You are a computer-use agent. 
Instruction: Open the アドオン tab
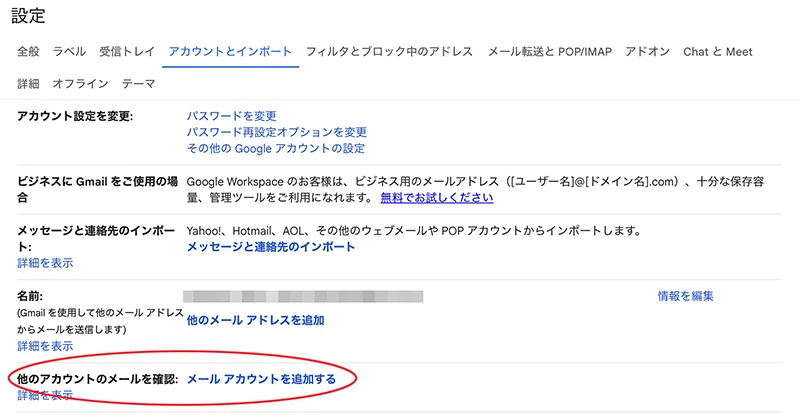[646, 51]
